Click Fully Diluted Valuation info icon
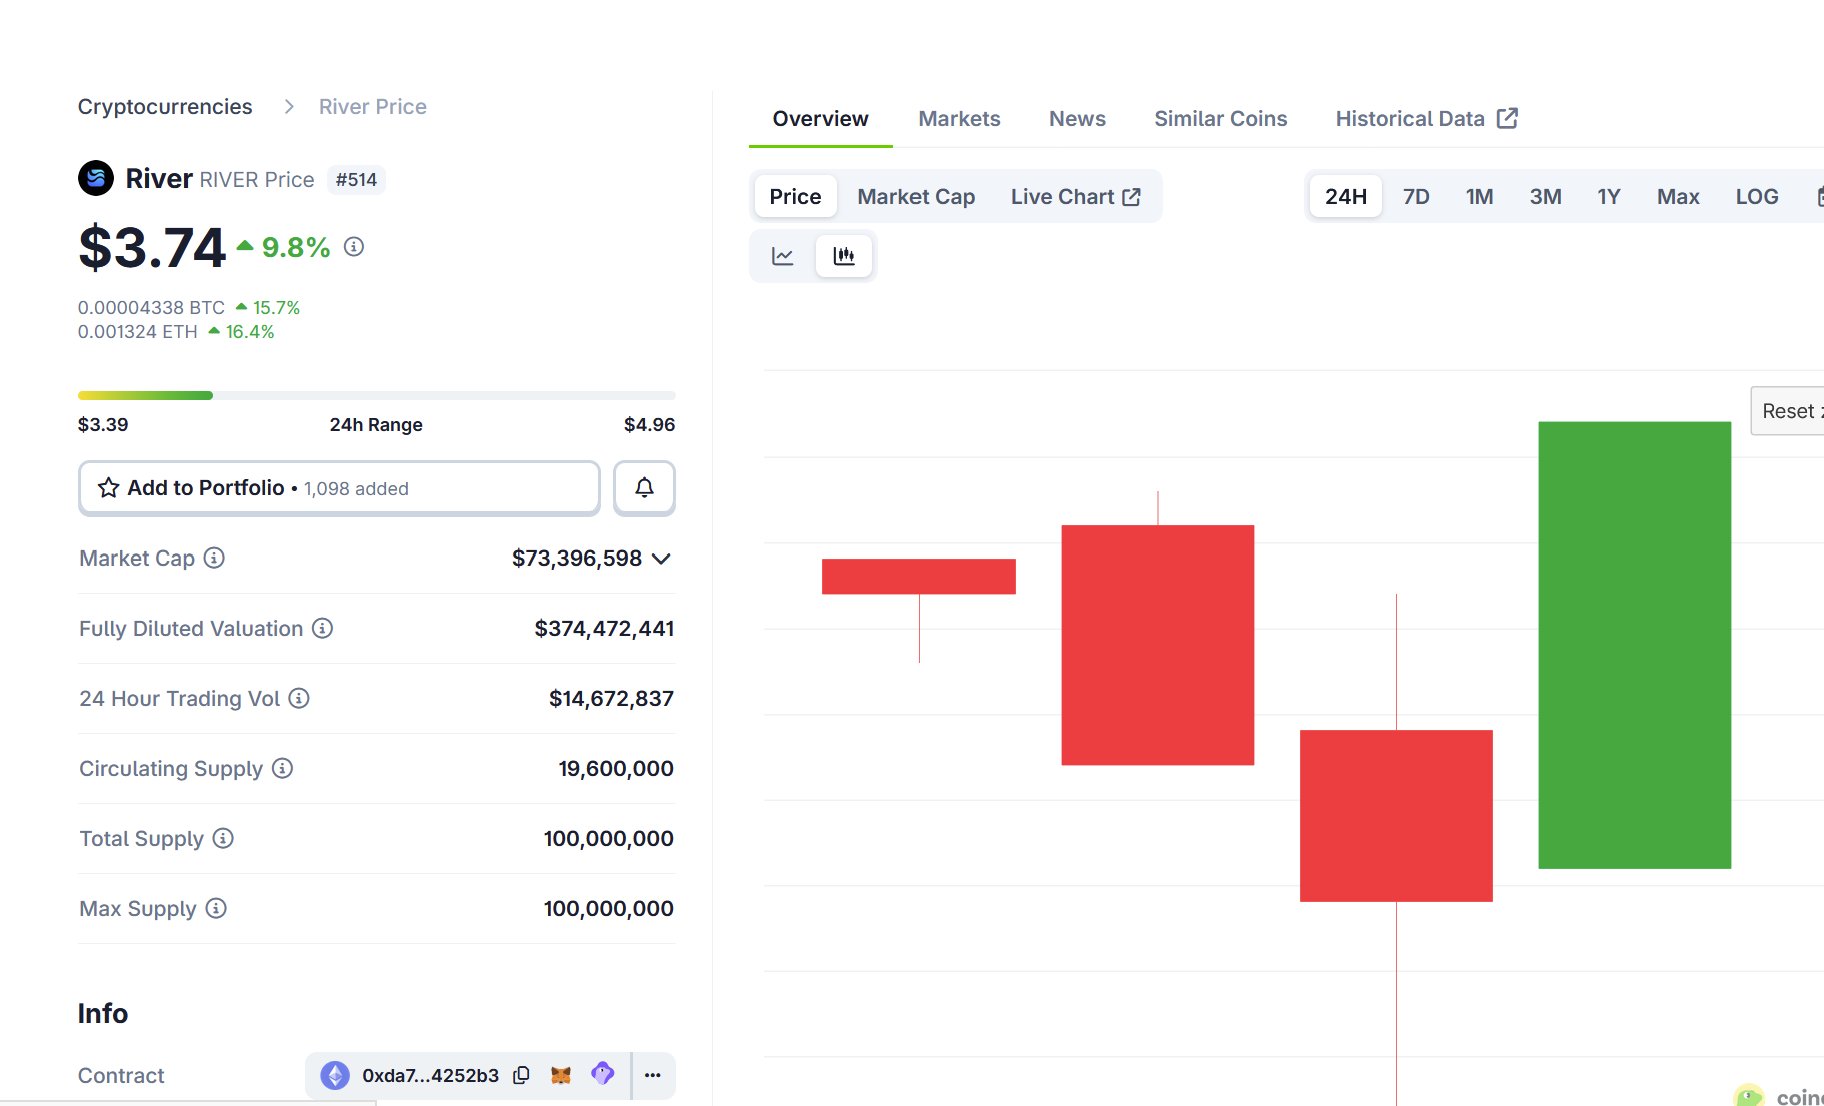Image resolution: width=1824 pixels, height=1106 pixels. (322, 628)
